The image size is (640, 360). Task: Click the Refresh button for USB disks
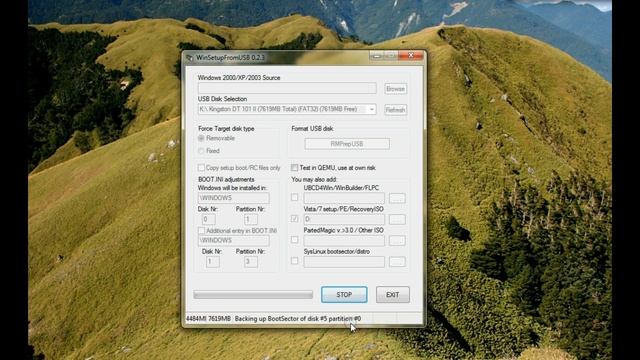coord(396,110)
